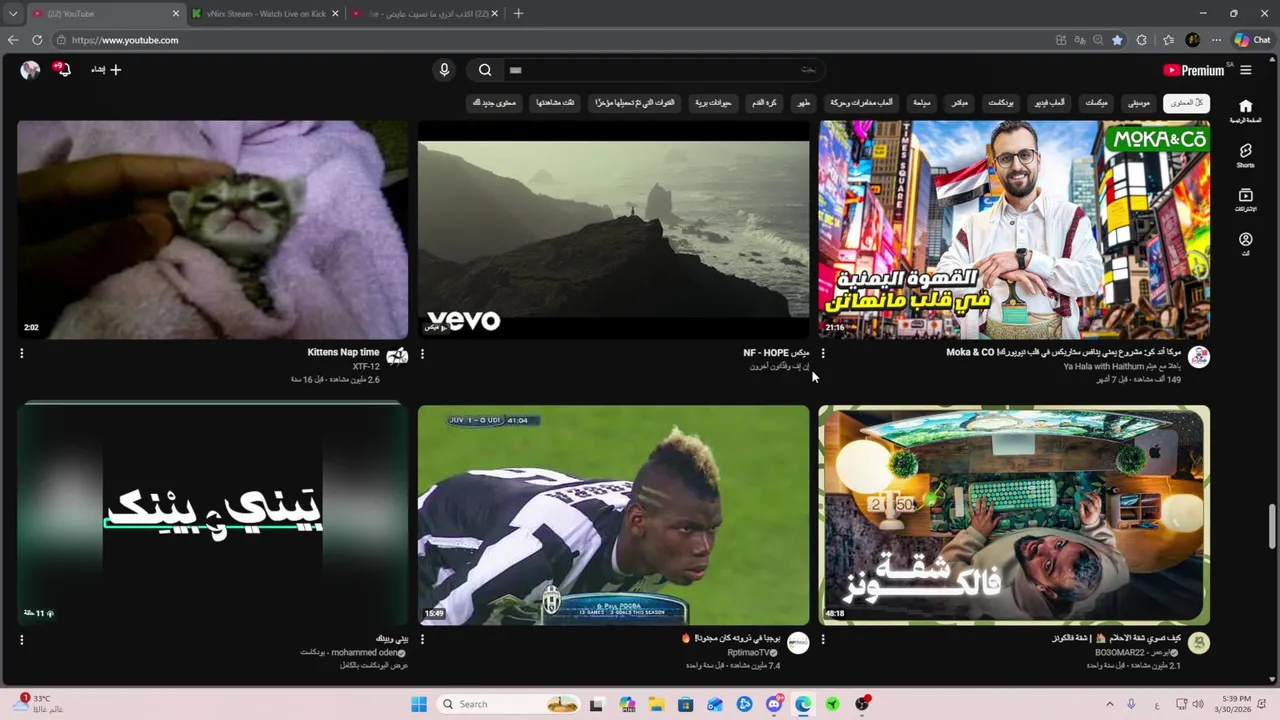Open more options for 'بيني وبينك' podcast

click(x=22, y=640)
